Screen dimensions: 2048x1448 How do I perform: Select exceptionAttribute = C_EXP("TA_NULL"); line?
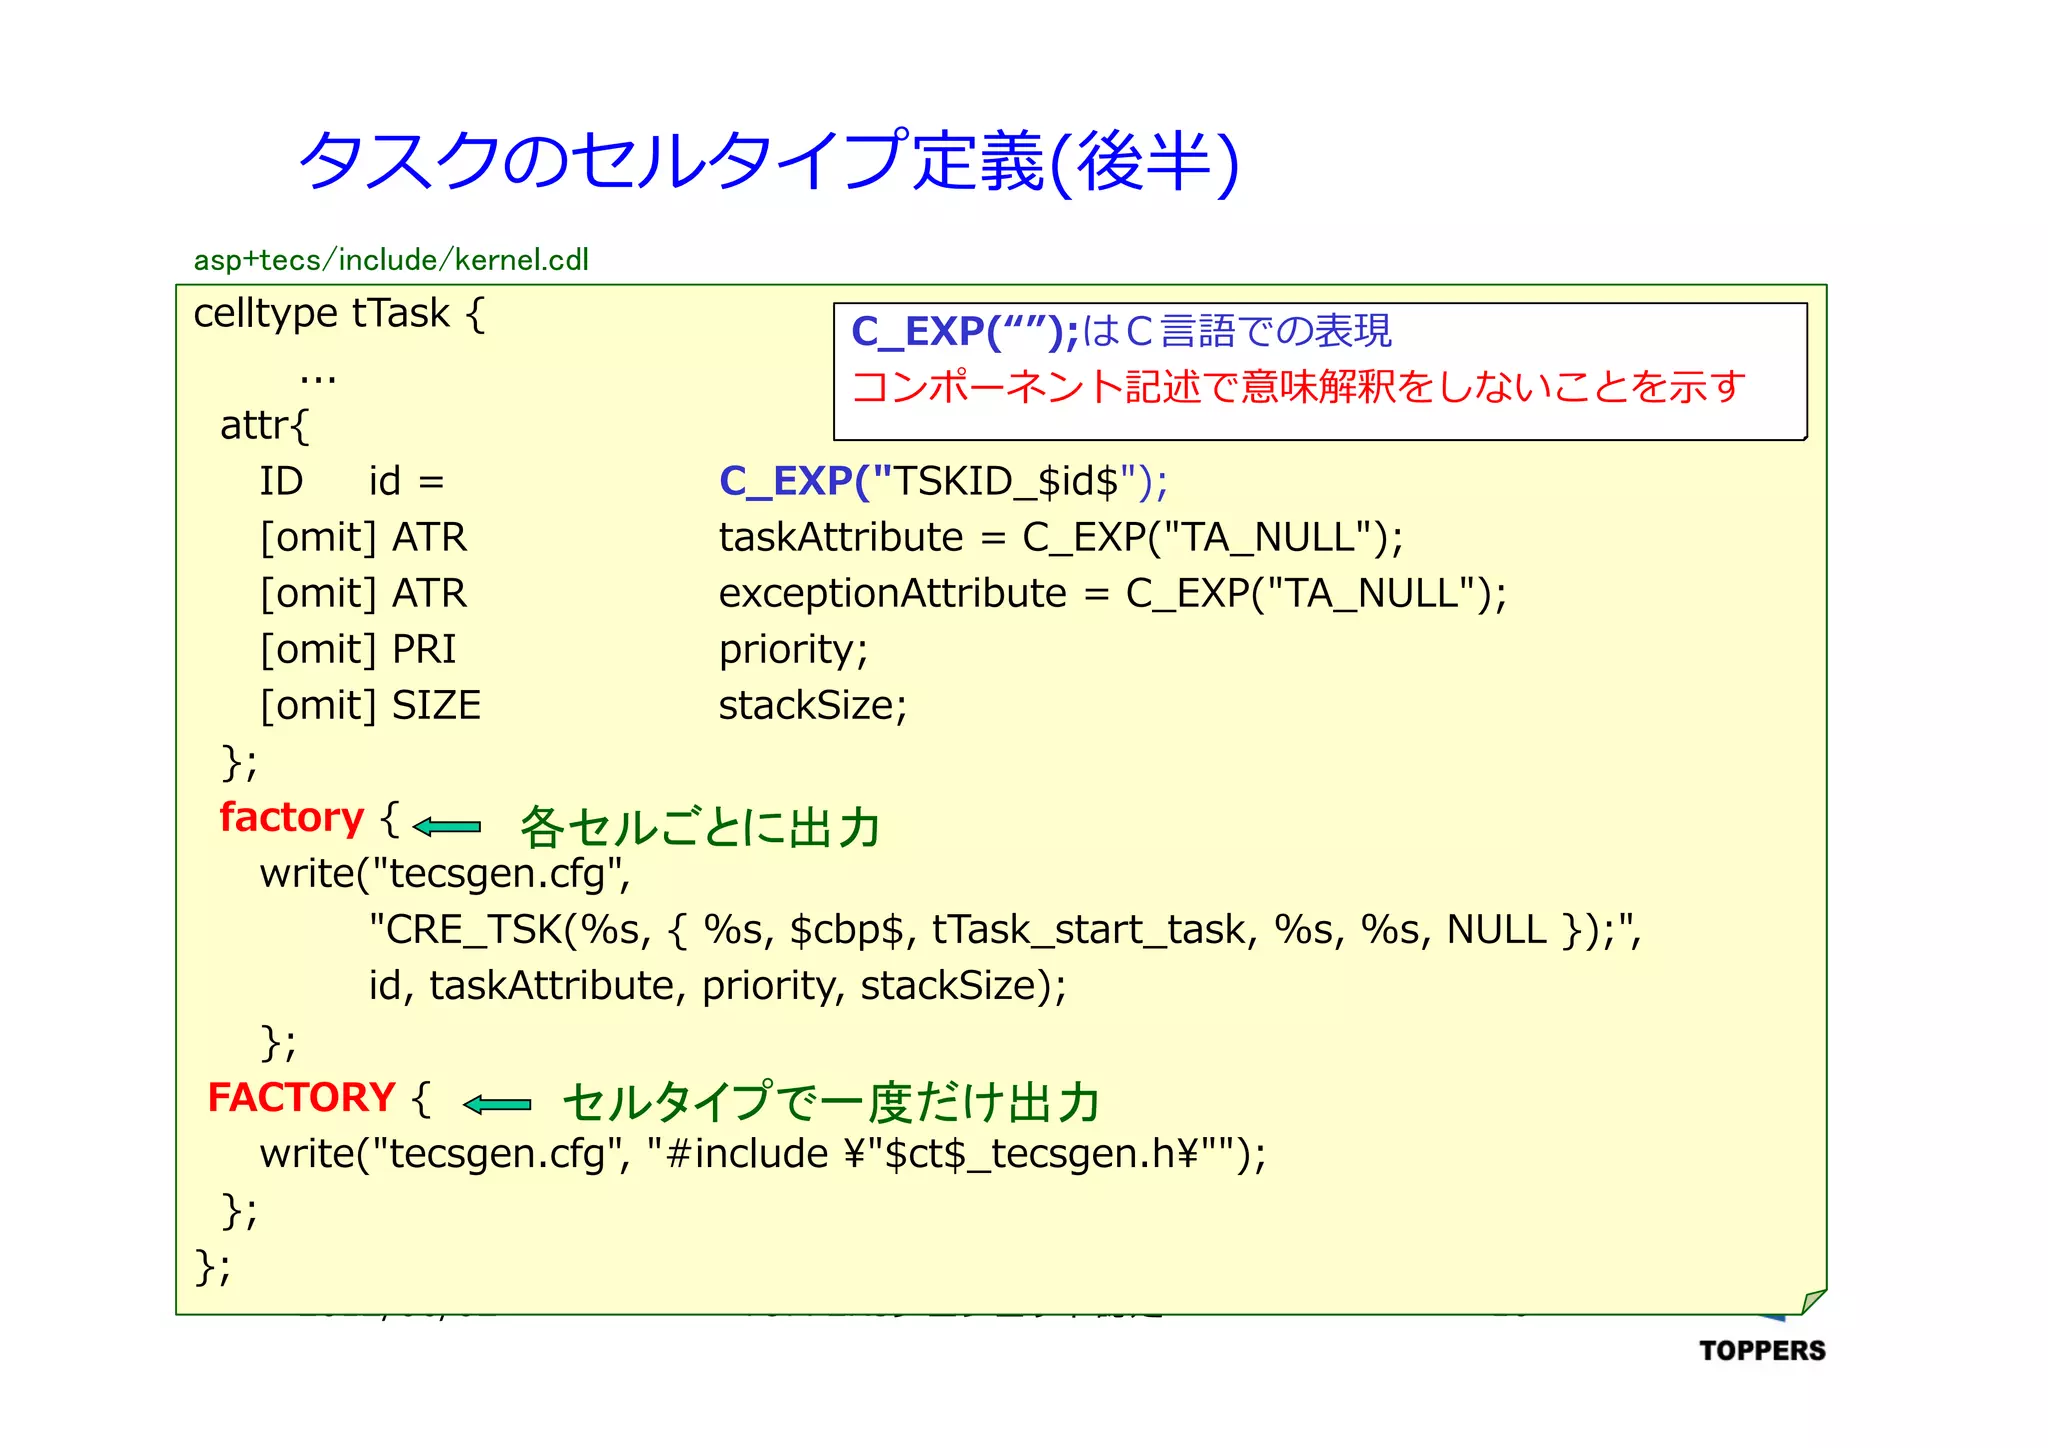tap(1113, 594)
